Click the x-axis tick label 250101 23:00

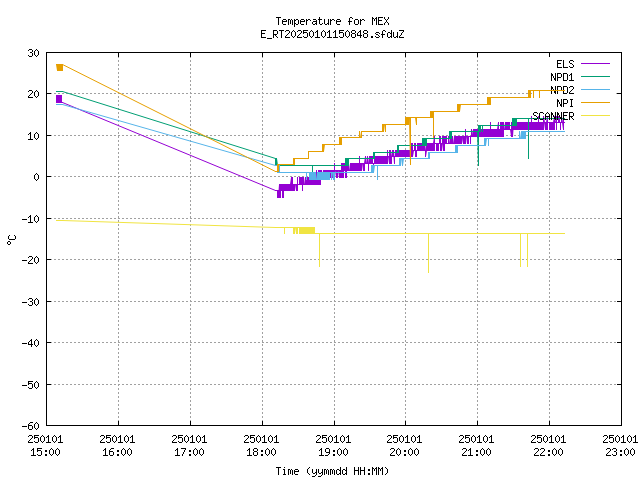pyautogui.click(x=620, y=446)
